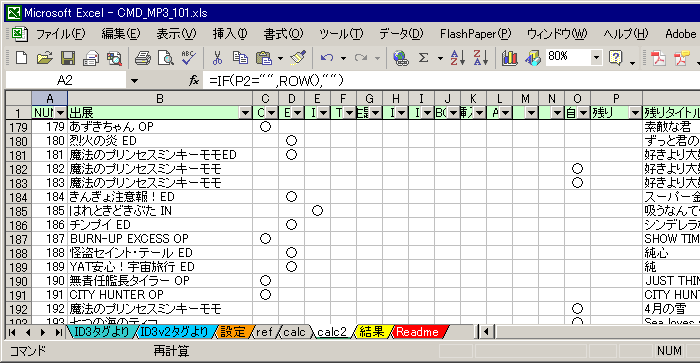This screenshot has width=700, height=363.
Task: Sort descending with the Z-A icon
Action: coord(481,58)
